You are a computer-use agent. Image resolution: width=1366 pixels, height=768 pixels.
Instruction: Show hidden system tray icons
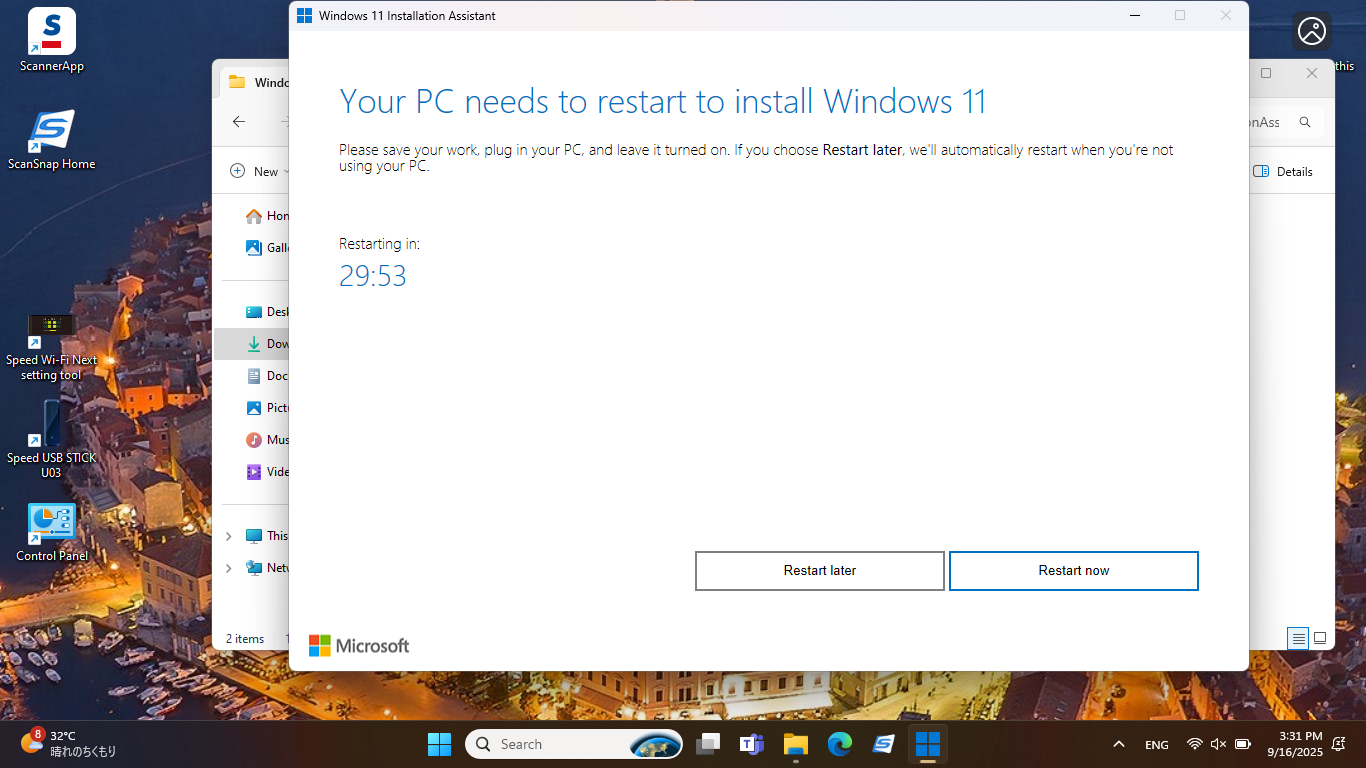(x=1119, y=744)
